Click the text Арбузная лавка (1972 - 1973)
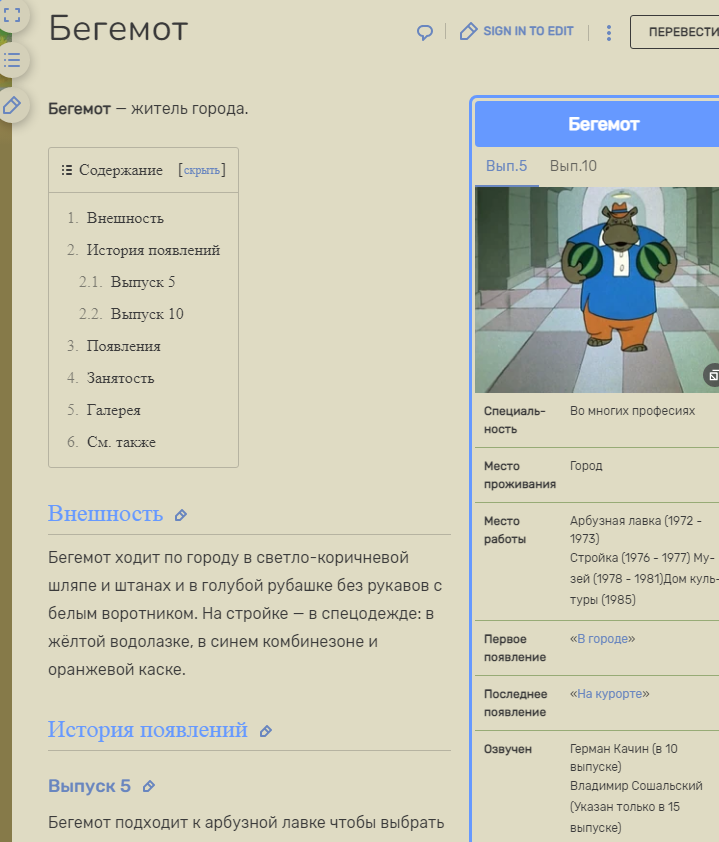 (636, 529)
